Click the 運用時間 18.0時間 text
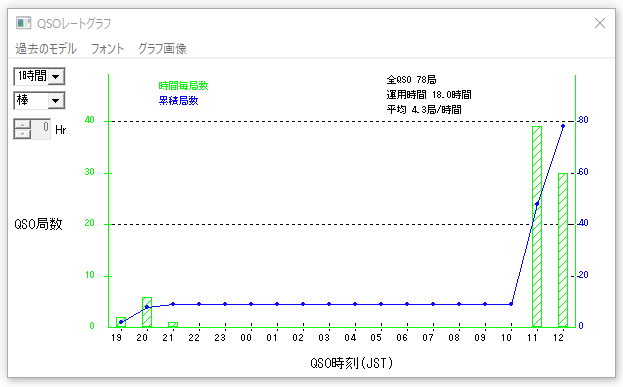Viewport: 623px width, 387px height. 429,95
